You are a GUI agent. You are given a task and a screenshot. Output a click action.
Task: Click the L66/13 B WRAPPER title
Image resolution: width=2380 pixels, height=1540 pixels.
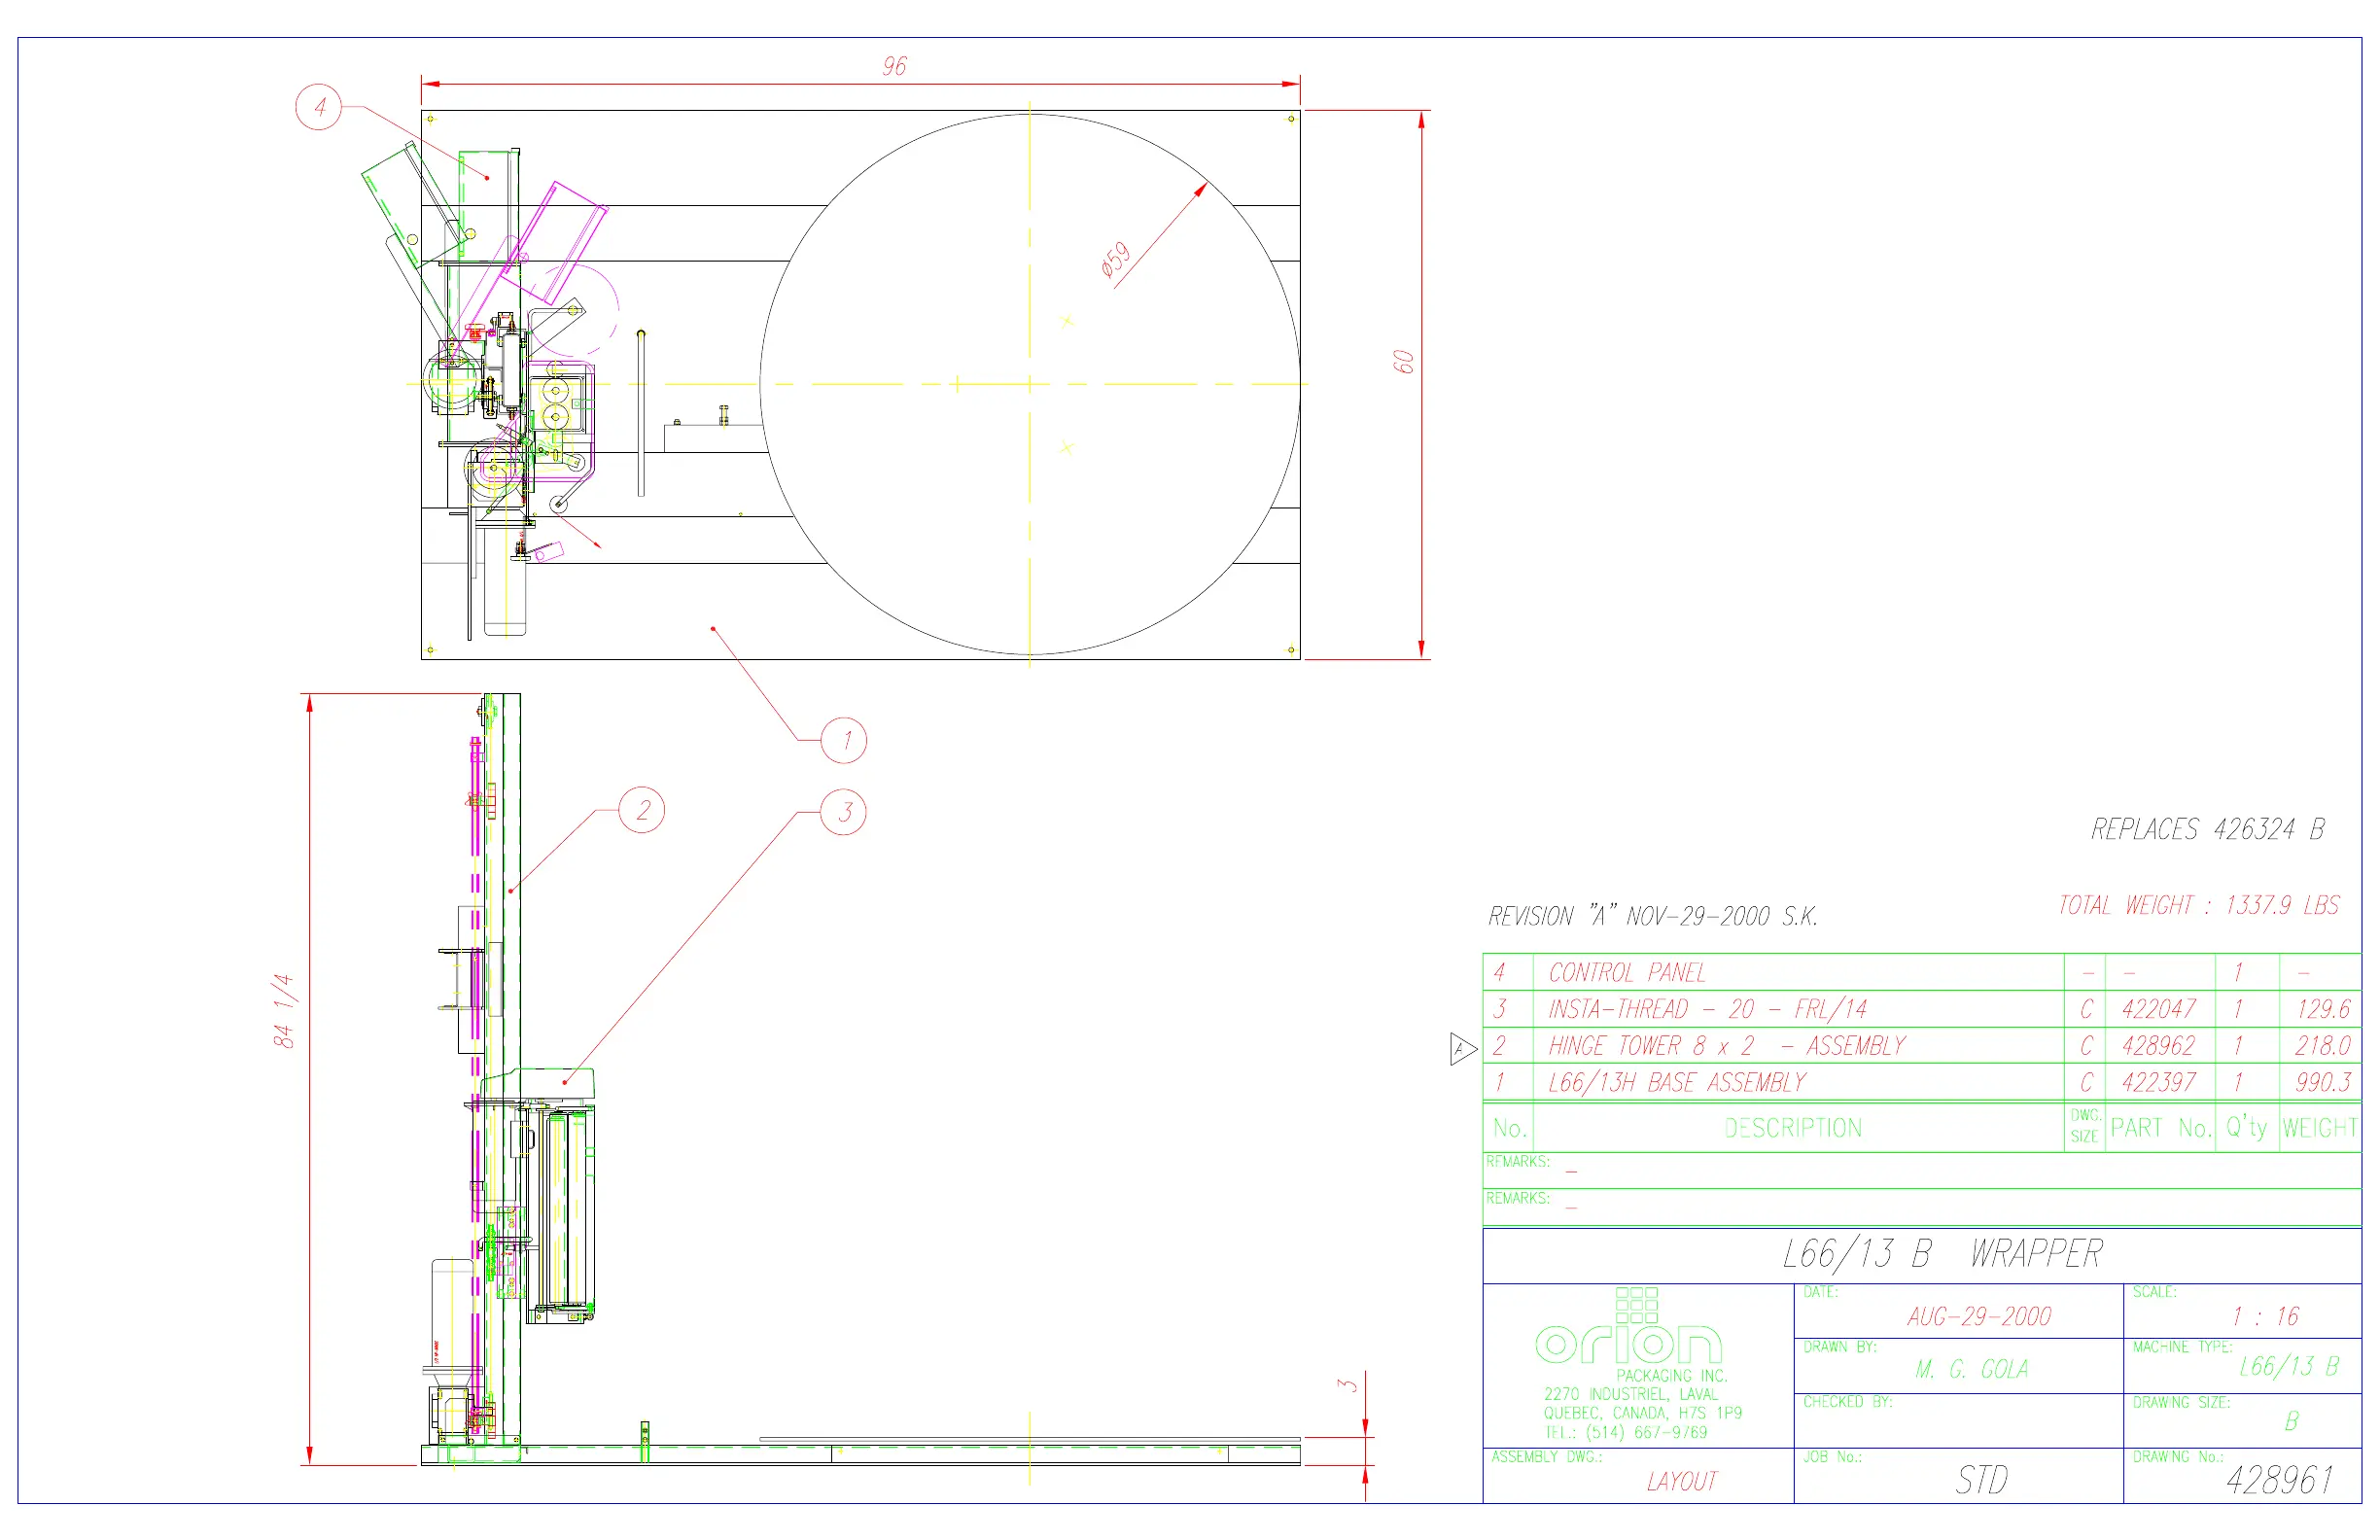pyautogui.click(x=1942, y=1254)
